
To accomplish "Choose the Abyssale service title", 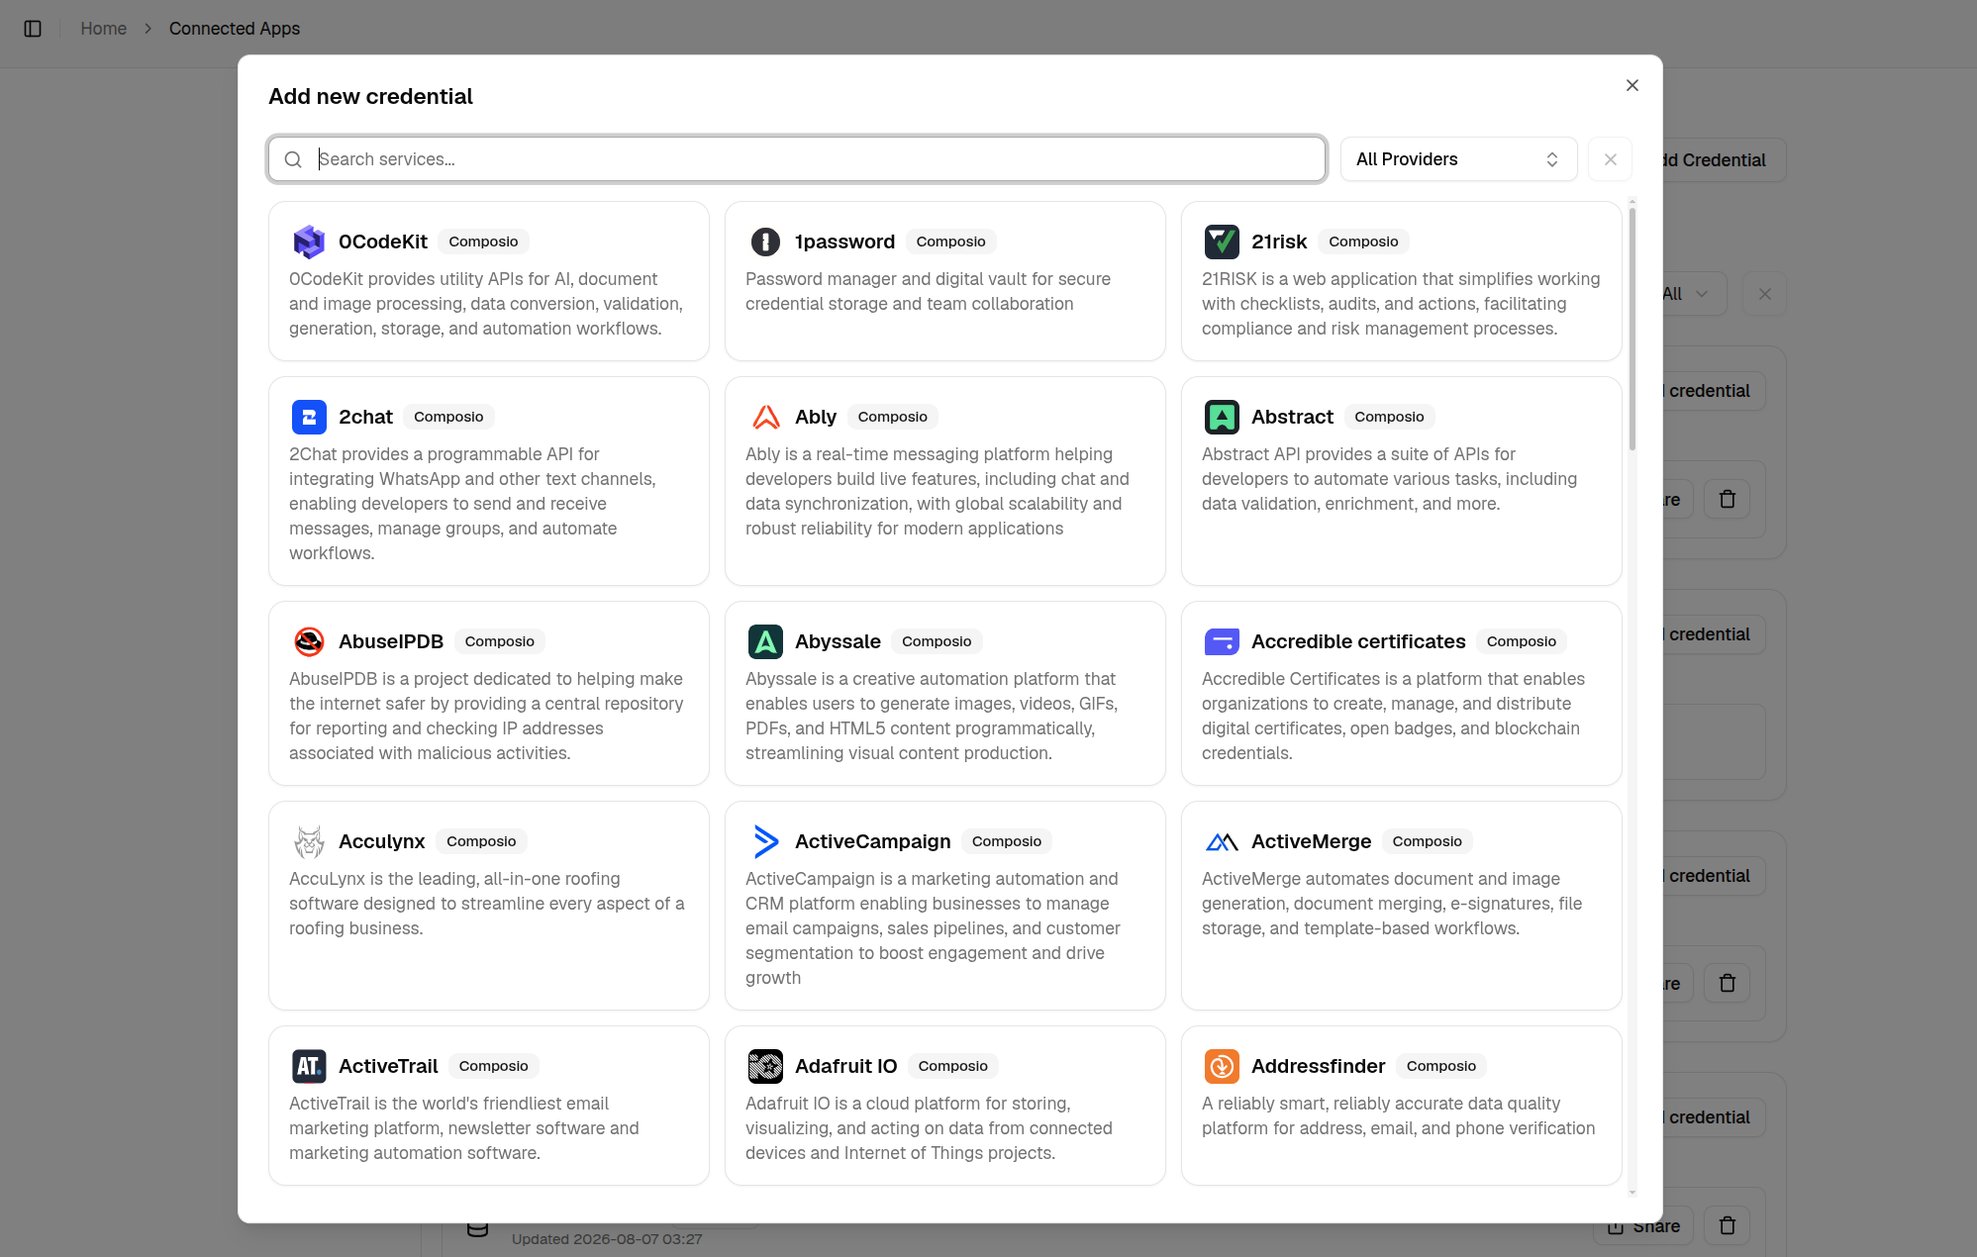I will click(838, 642).
